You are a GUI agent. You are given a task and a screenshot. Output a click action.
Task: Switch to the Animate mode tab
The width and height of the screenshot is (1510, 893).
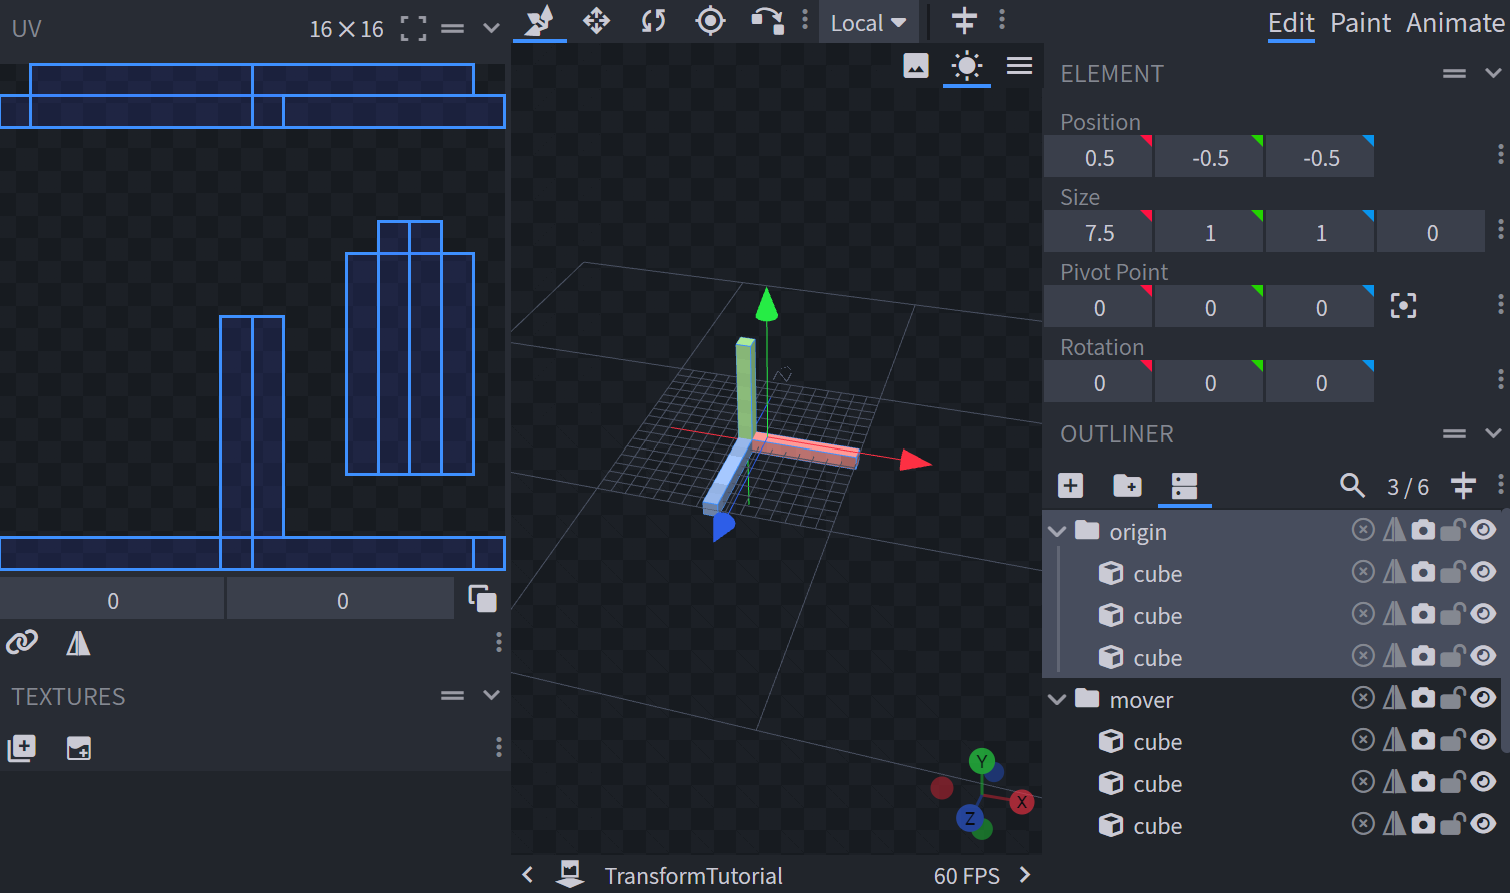1455,23
